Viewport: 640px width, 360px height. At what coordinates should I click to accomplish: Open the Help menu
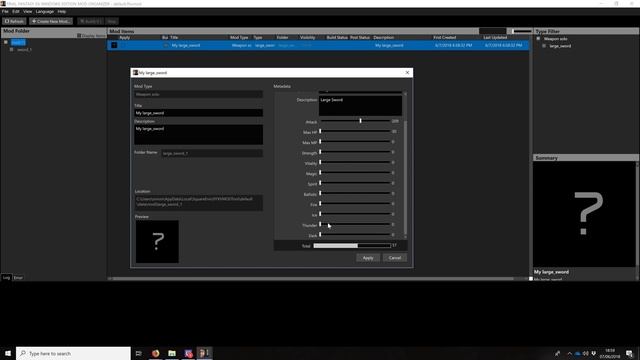click(x=62, y=12)
